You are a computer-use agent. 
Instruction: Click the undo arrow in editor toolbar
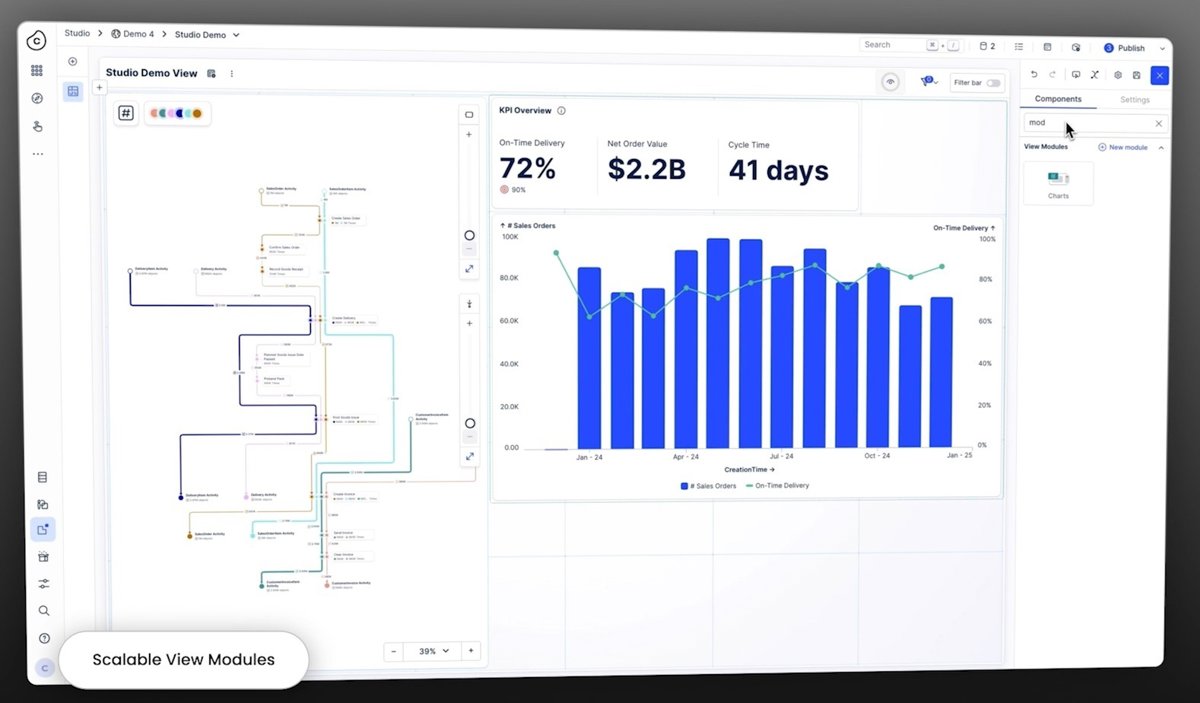(x=1034, y=75)
